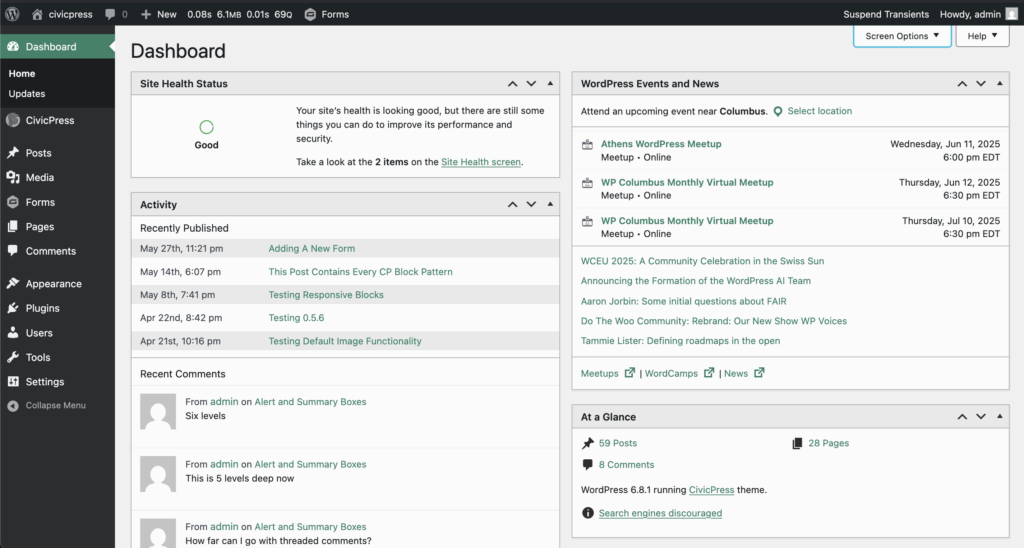
Task: Open the Site Health screen link
Action: (481, 162)
